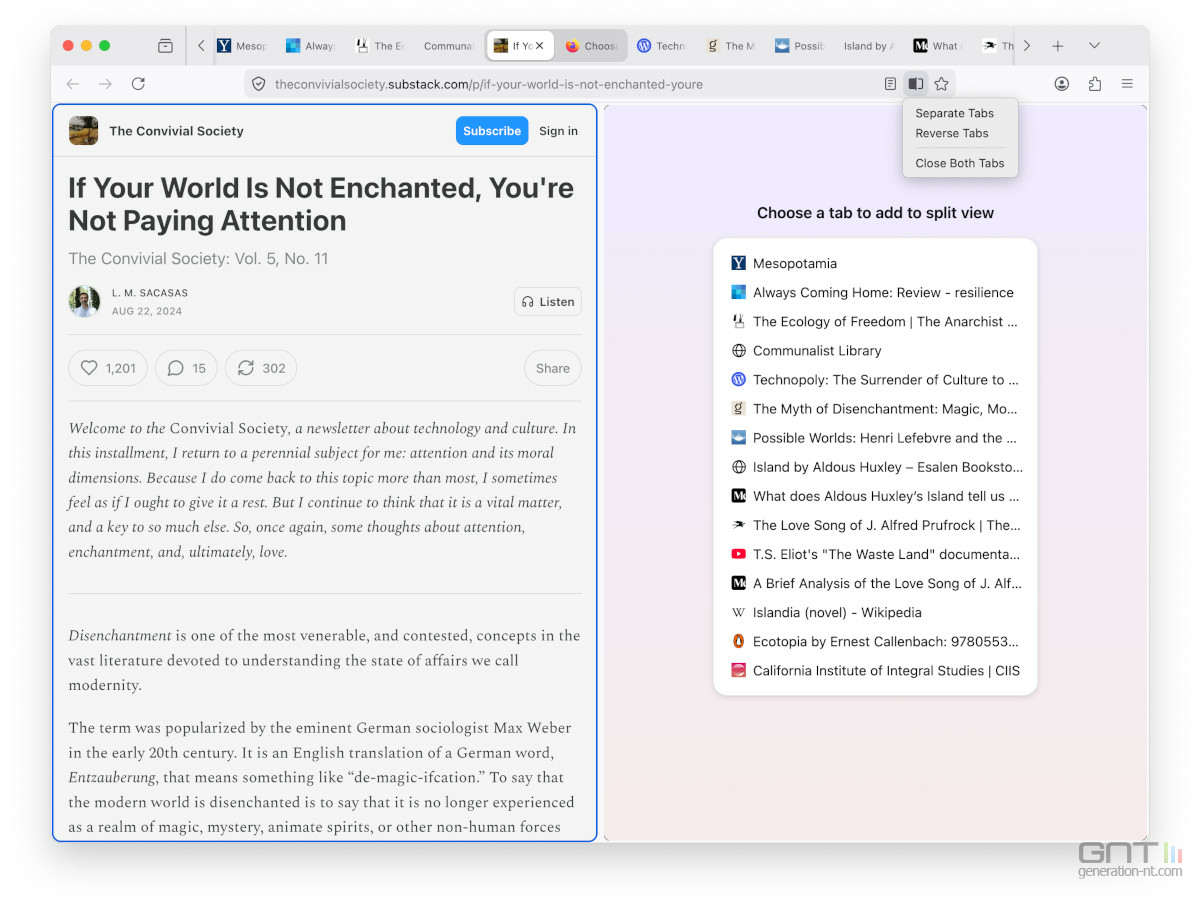Click the address bar URL field
1200x900 pixels.
(560, 84)
